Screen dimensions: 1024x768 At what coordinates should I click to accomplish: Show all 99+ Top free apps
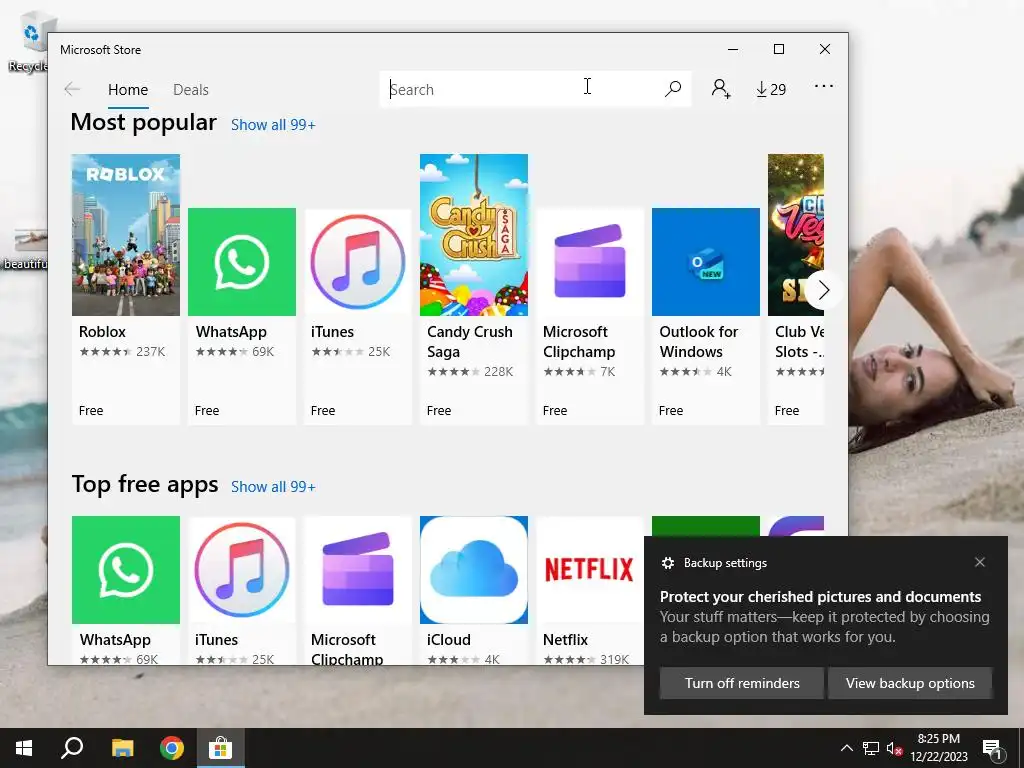(x=273, y=487)
